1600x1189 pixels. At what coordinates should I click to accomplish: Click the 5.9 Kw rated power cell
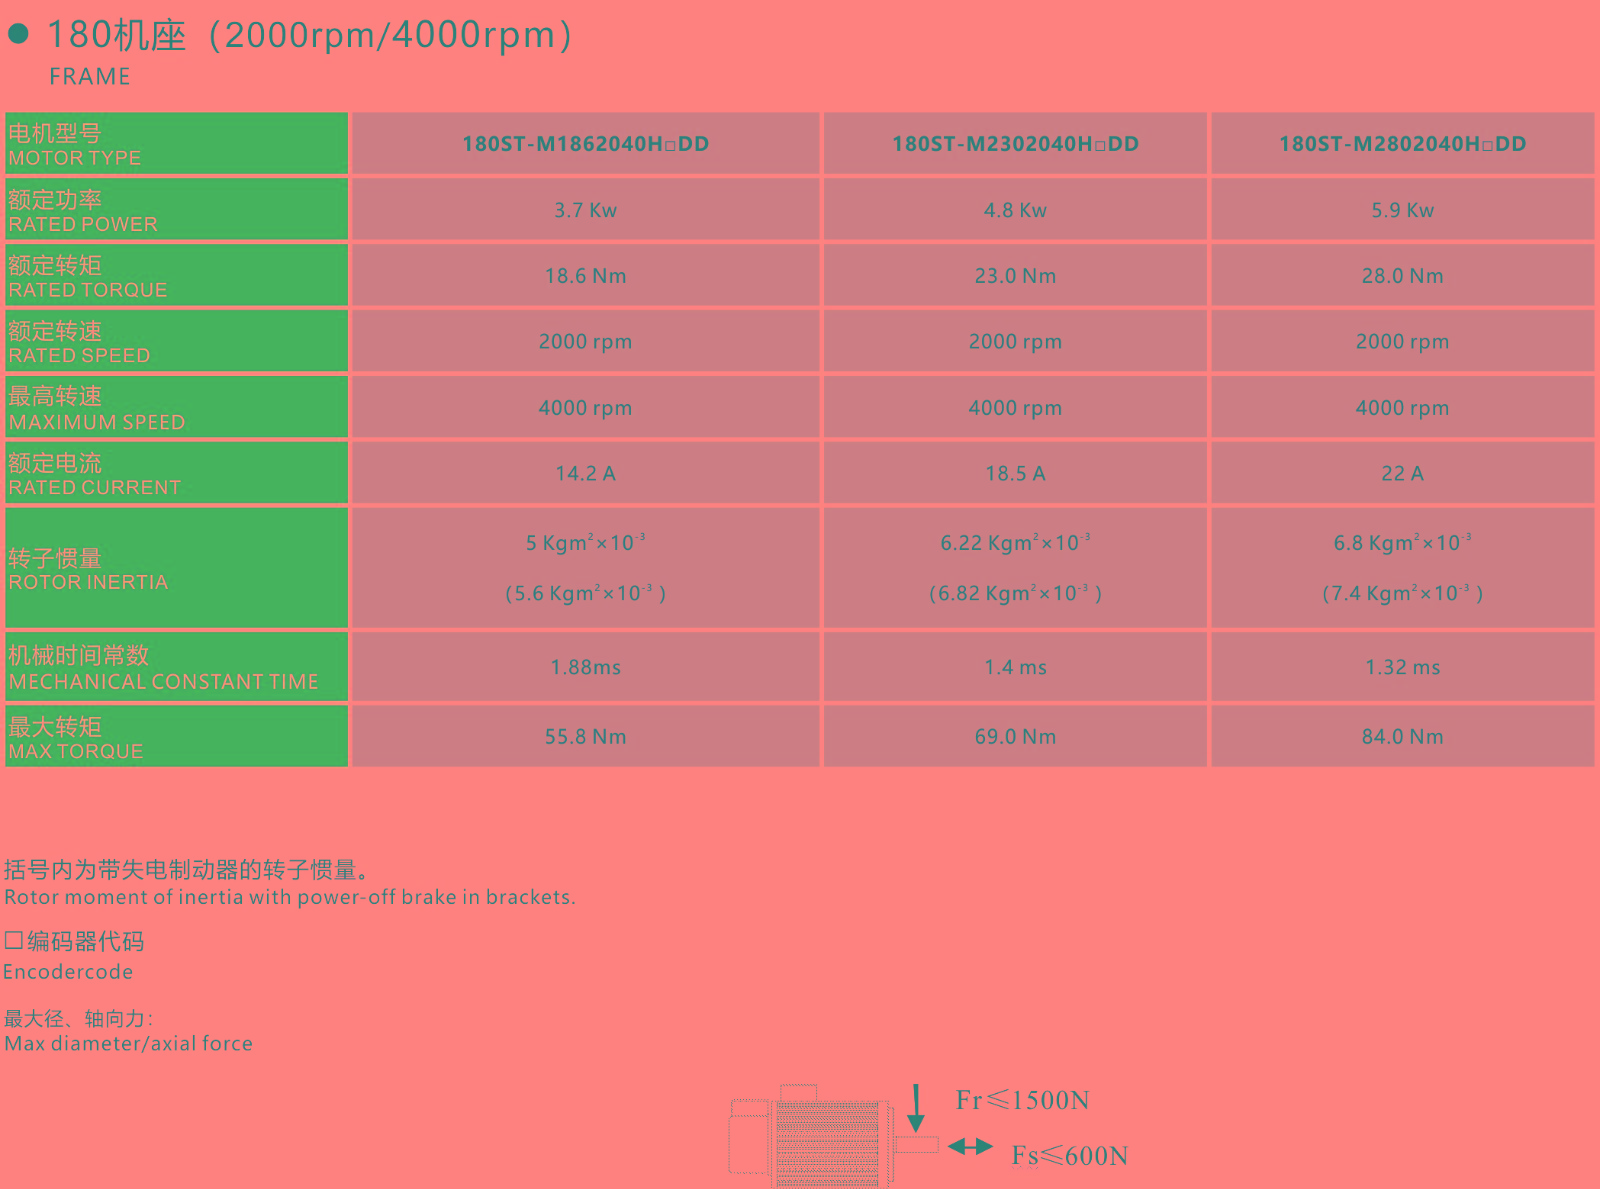(x=1402, y=210)
